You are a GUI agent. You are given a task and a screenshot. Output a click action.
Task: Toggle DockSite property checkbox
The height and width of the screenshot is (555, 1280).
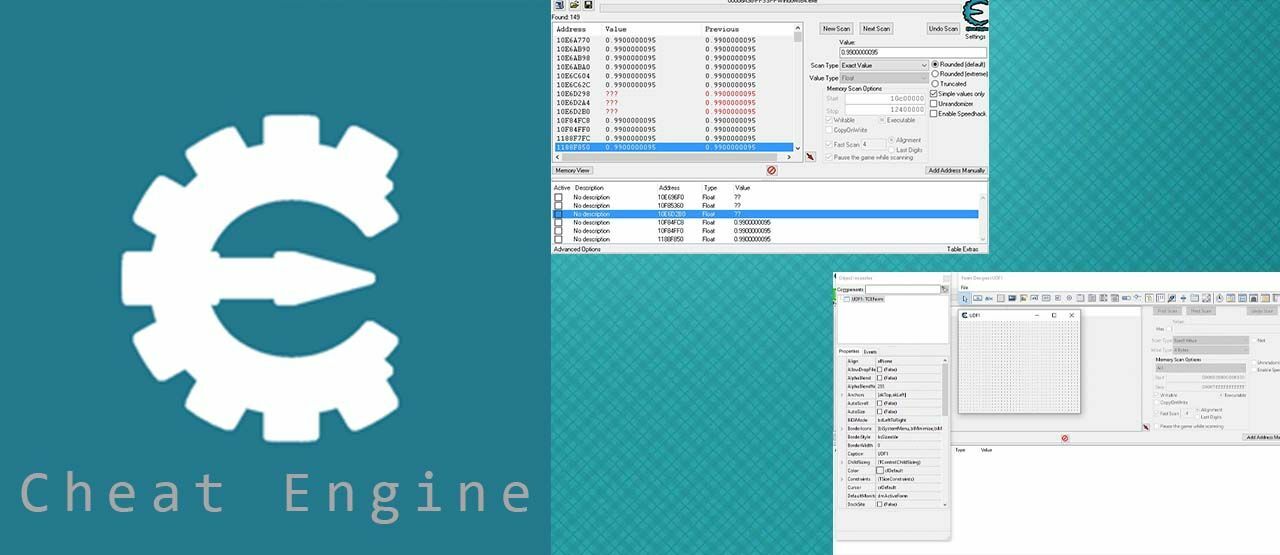pyautogui.click(x=879, y=504)
